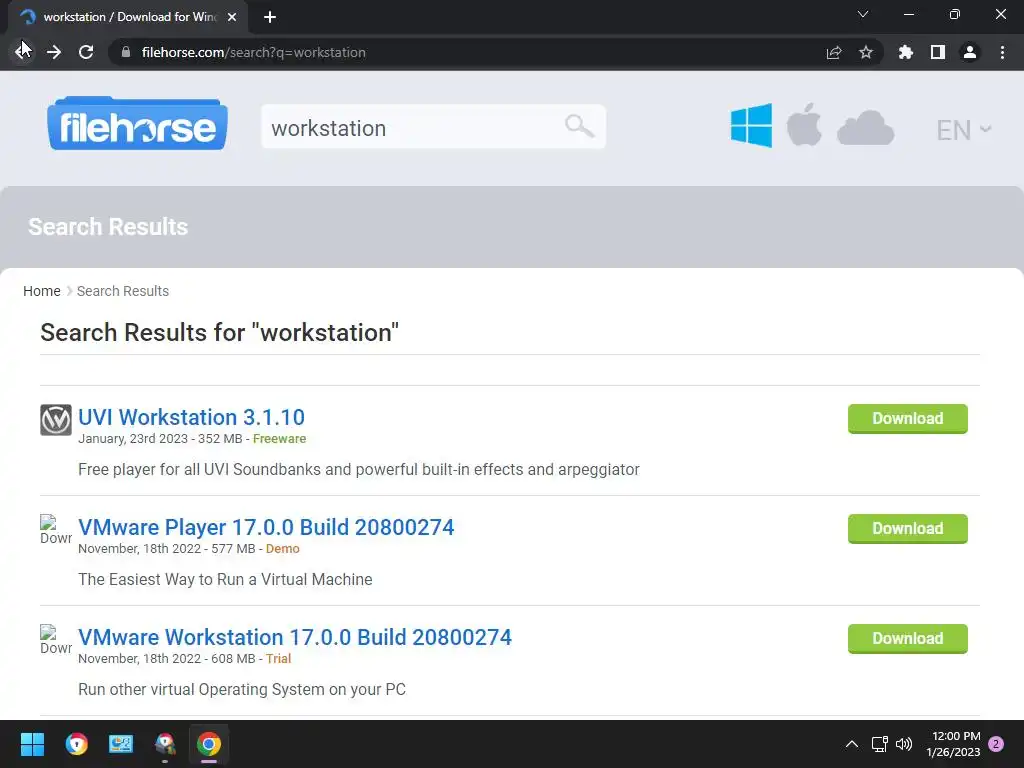1024x768 pixels.
Task: Click the browser back arrow
Action: [23, 52]
